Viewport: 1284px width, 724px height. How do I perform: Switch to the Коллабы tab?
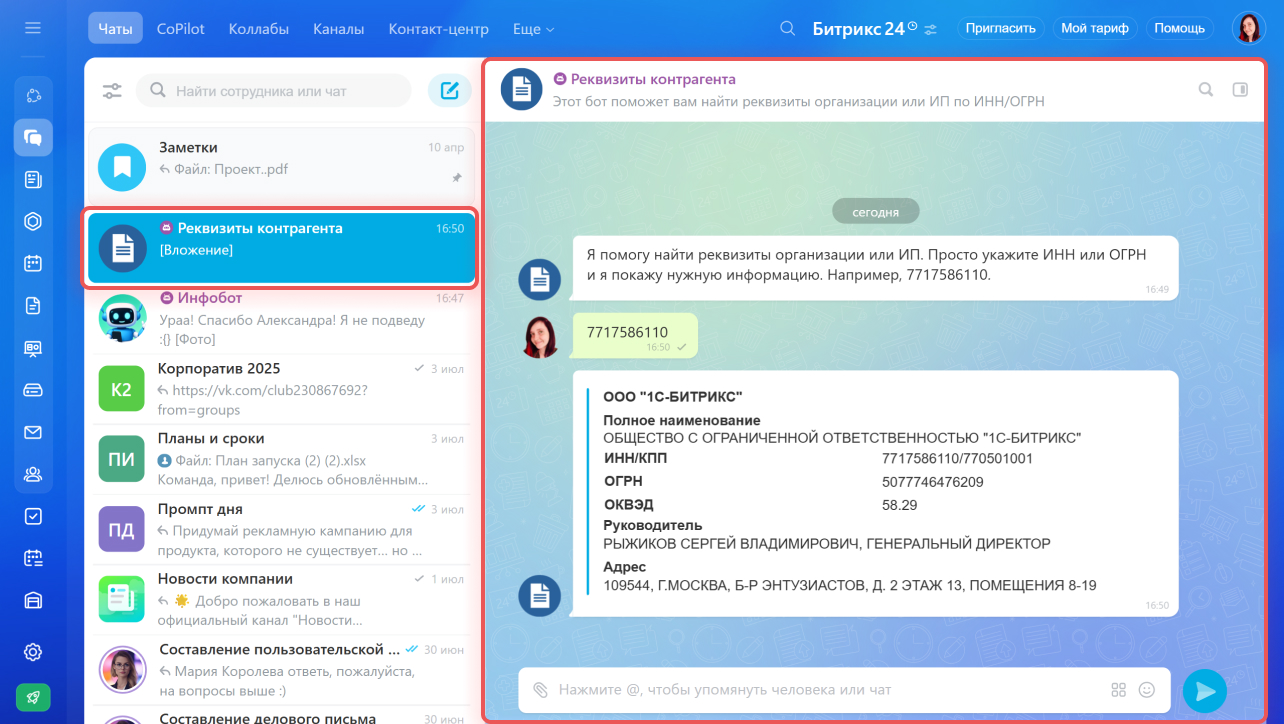[259, 29]
